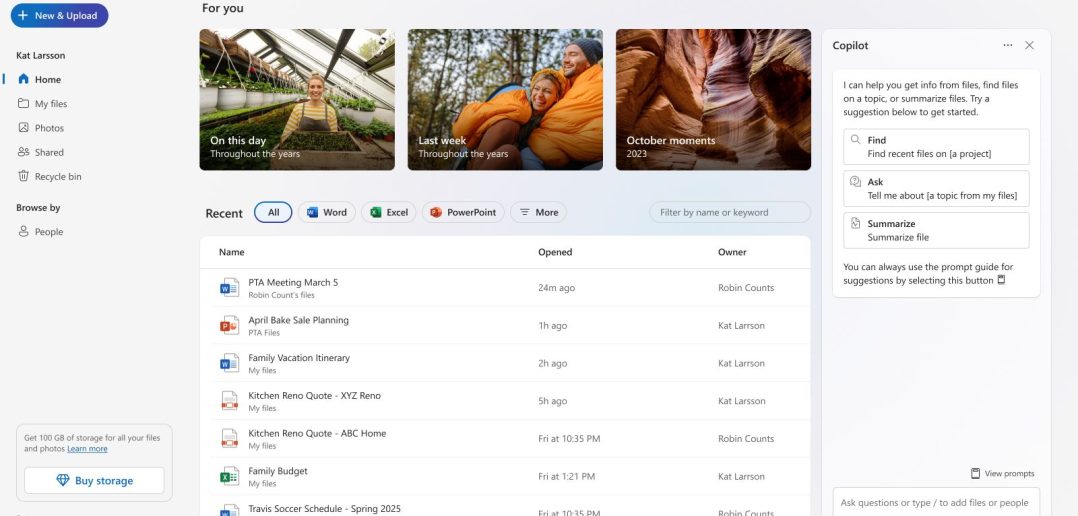Viewport: 1078px width, 516px height.
Task: Click the Word icon beside PTA Meeting March 5
Action: (229, 288)
